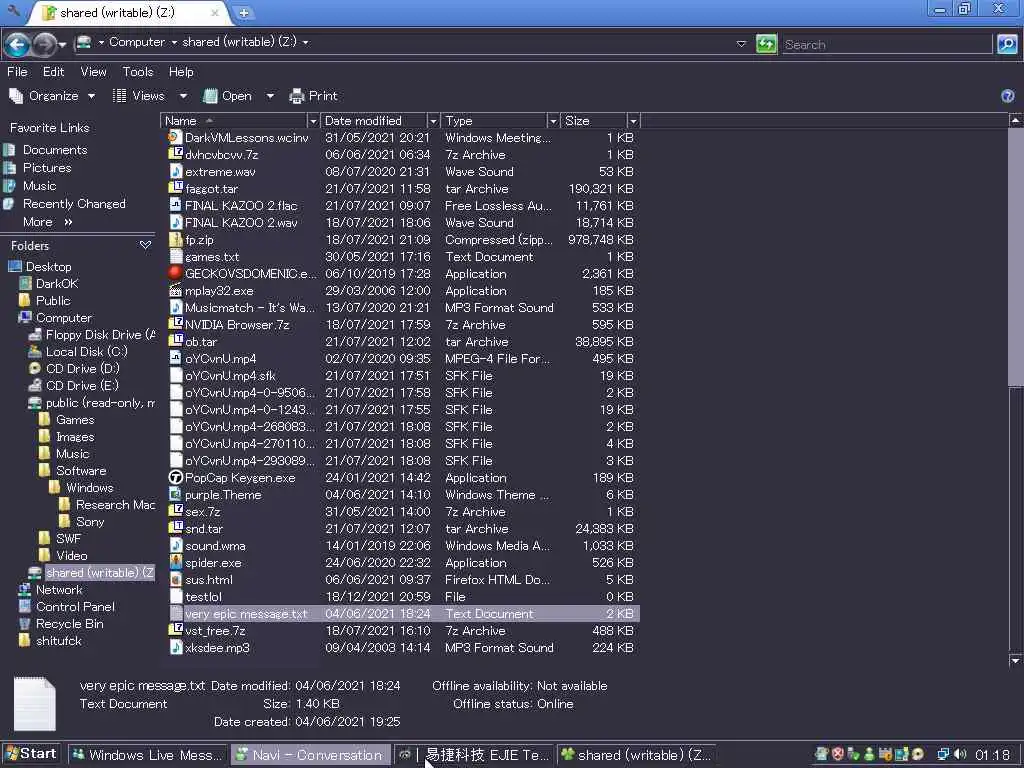Select the shared (writable) (Z:) tab
Image resolution: width=1024 pixels, height=768 pixels.
click(129, 12)
